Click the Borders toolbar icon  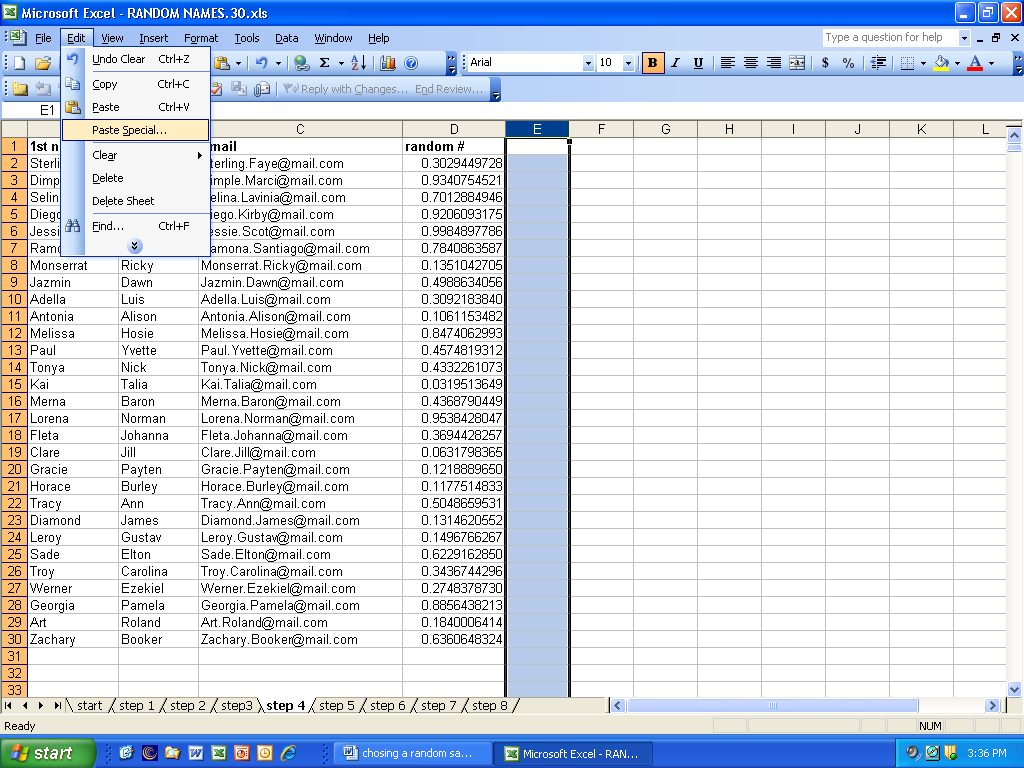point(907,63)
